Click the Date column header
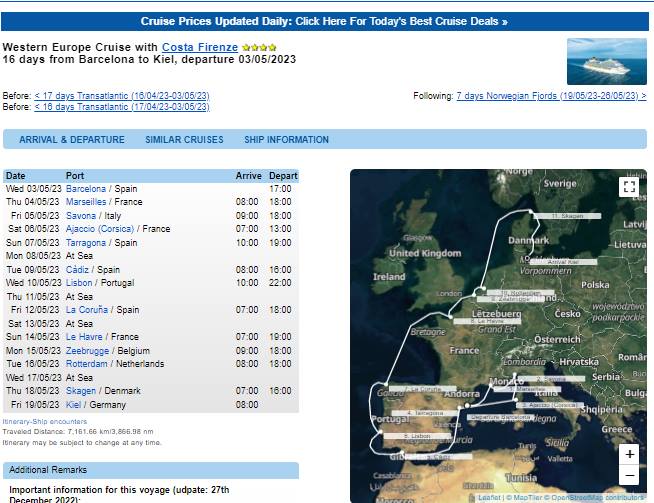Image resolution: width=654 pixels, height=503 pixels. (x=15, y=176)
